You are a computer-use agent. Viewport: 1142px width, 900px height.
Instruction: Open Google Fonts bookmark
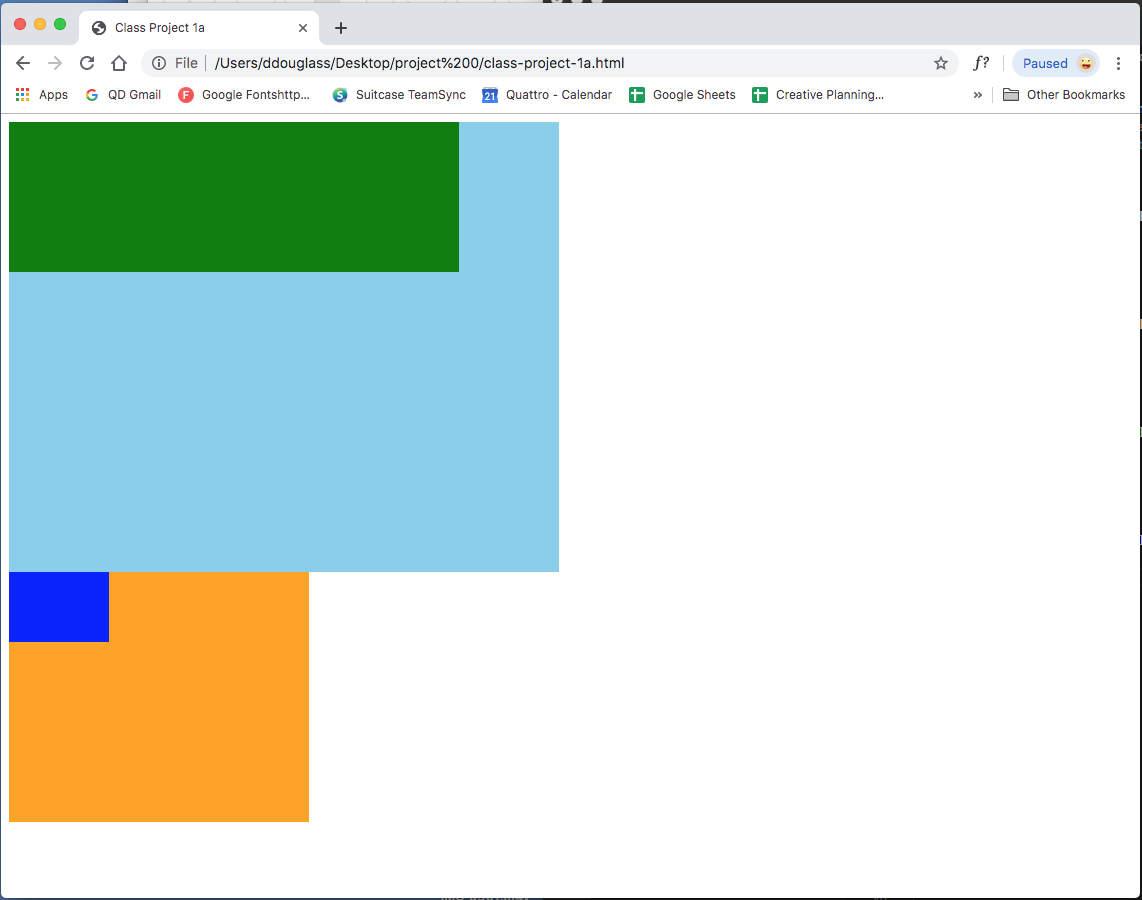(244, 95)
